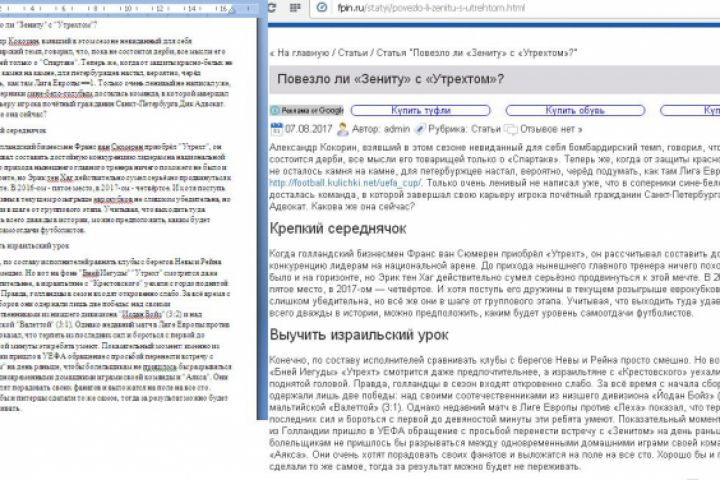720x480 pixels.
Task: Click the calendar icon next to 07.08.2017
Action: [x=276, y=129]
